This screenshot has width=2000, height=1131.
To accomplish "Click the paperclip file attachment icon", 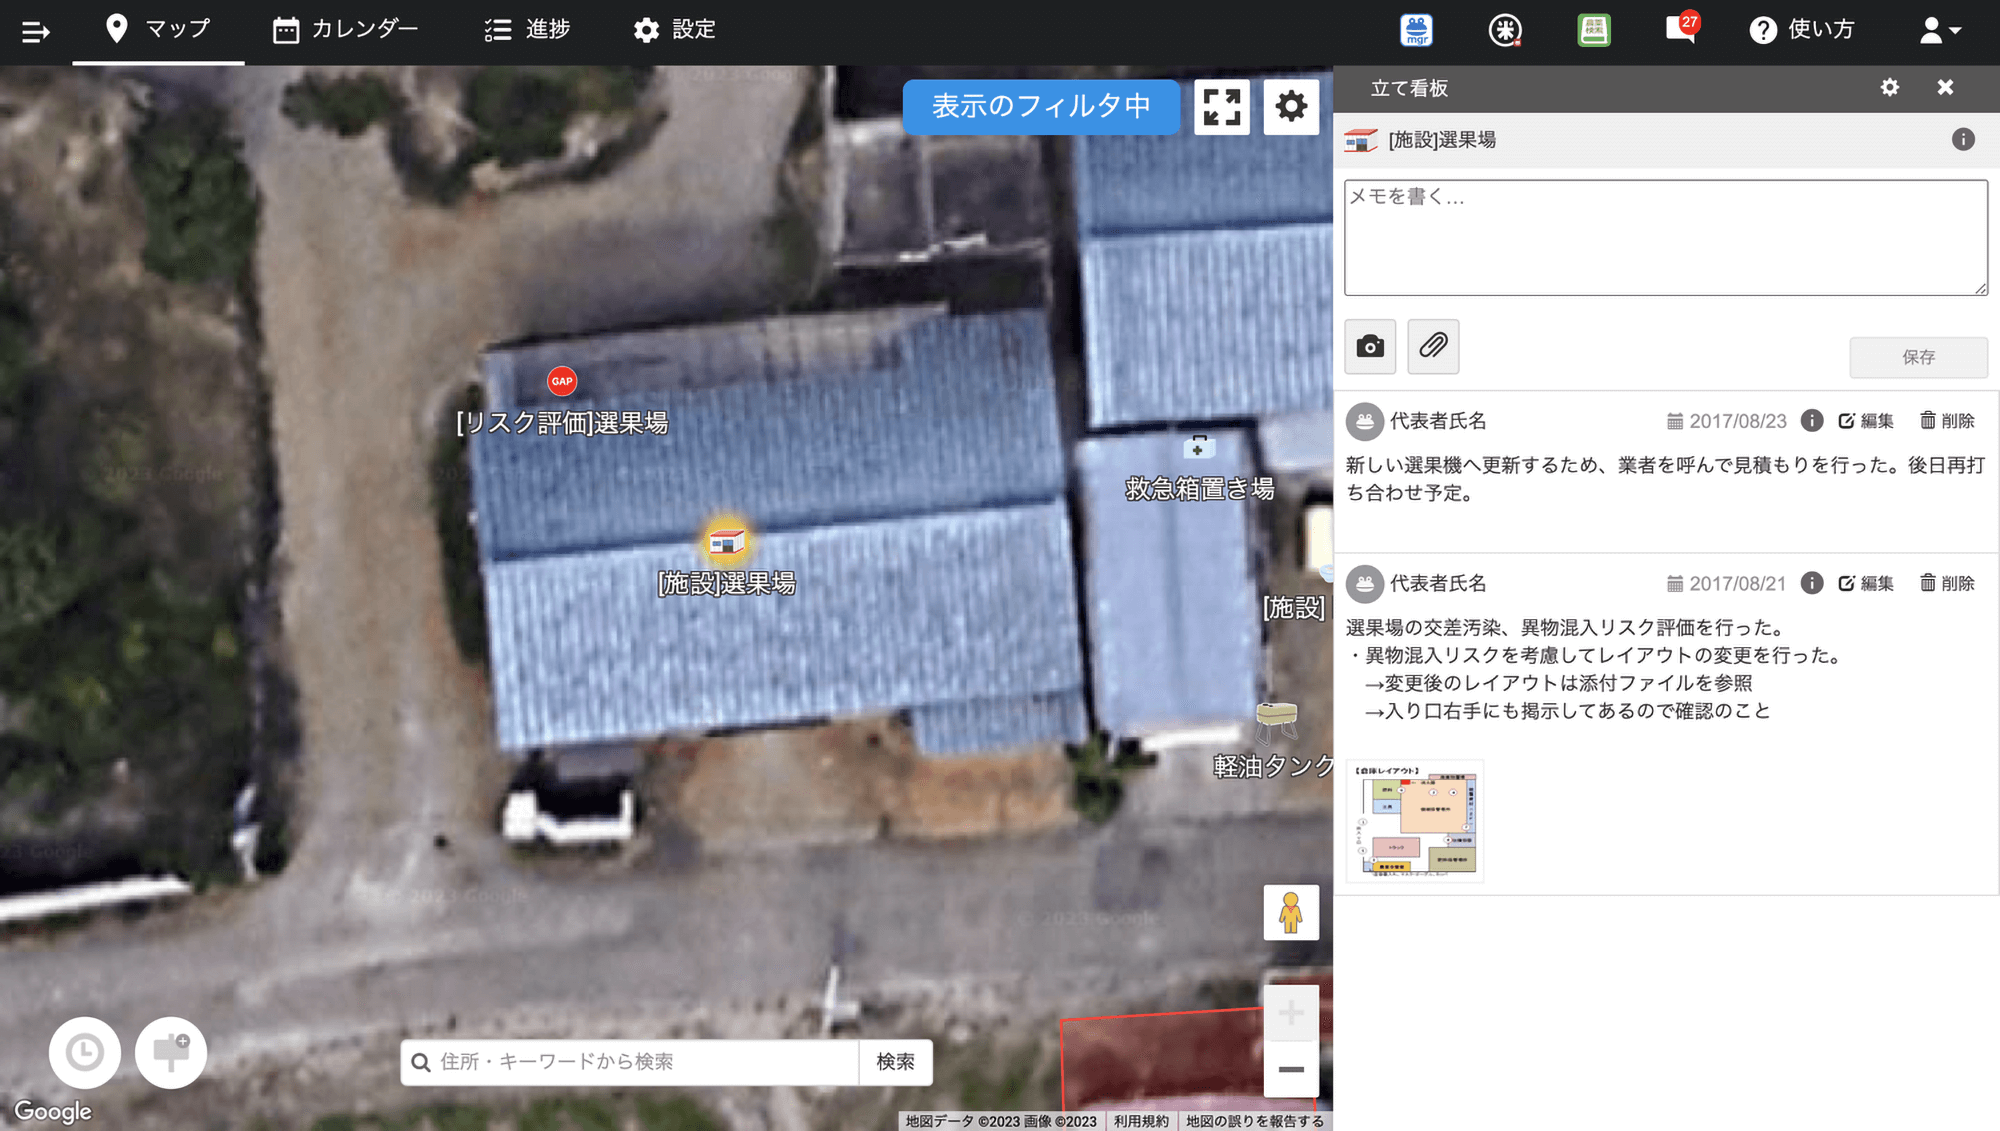I will [1432, 347].
